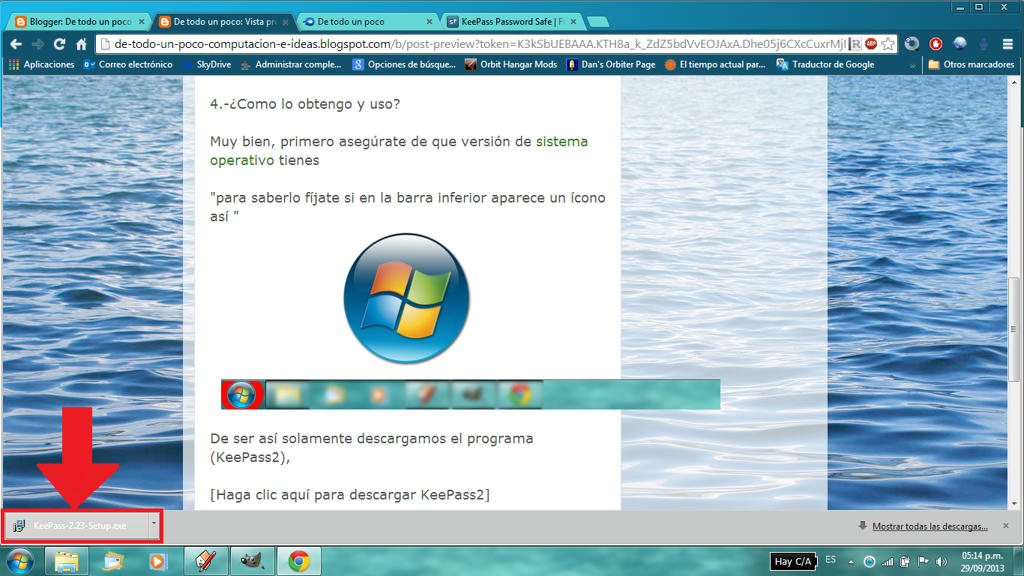Click the page vertical scrollbar thumb
The image size is (1024, 576).
(x=1014, y=328)
